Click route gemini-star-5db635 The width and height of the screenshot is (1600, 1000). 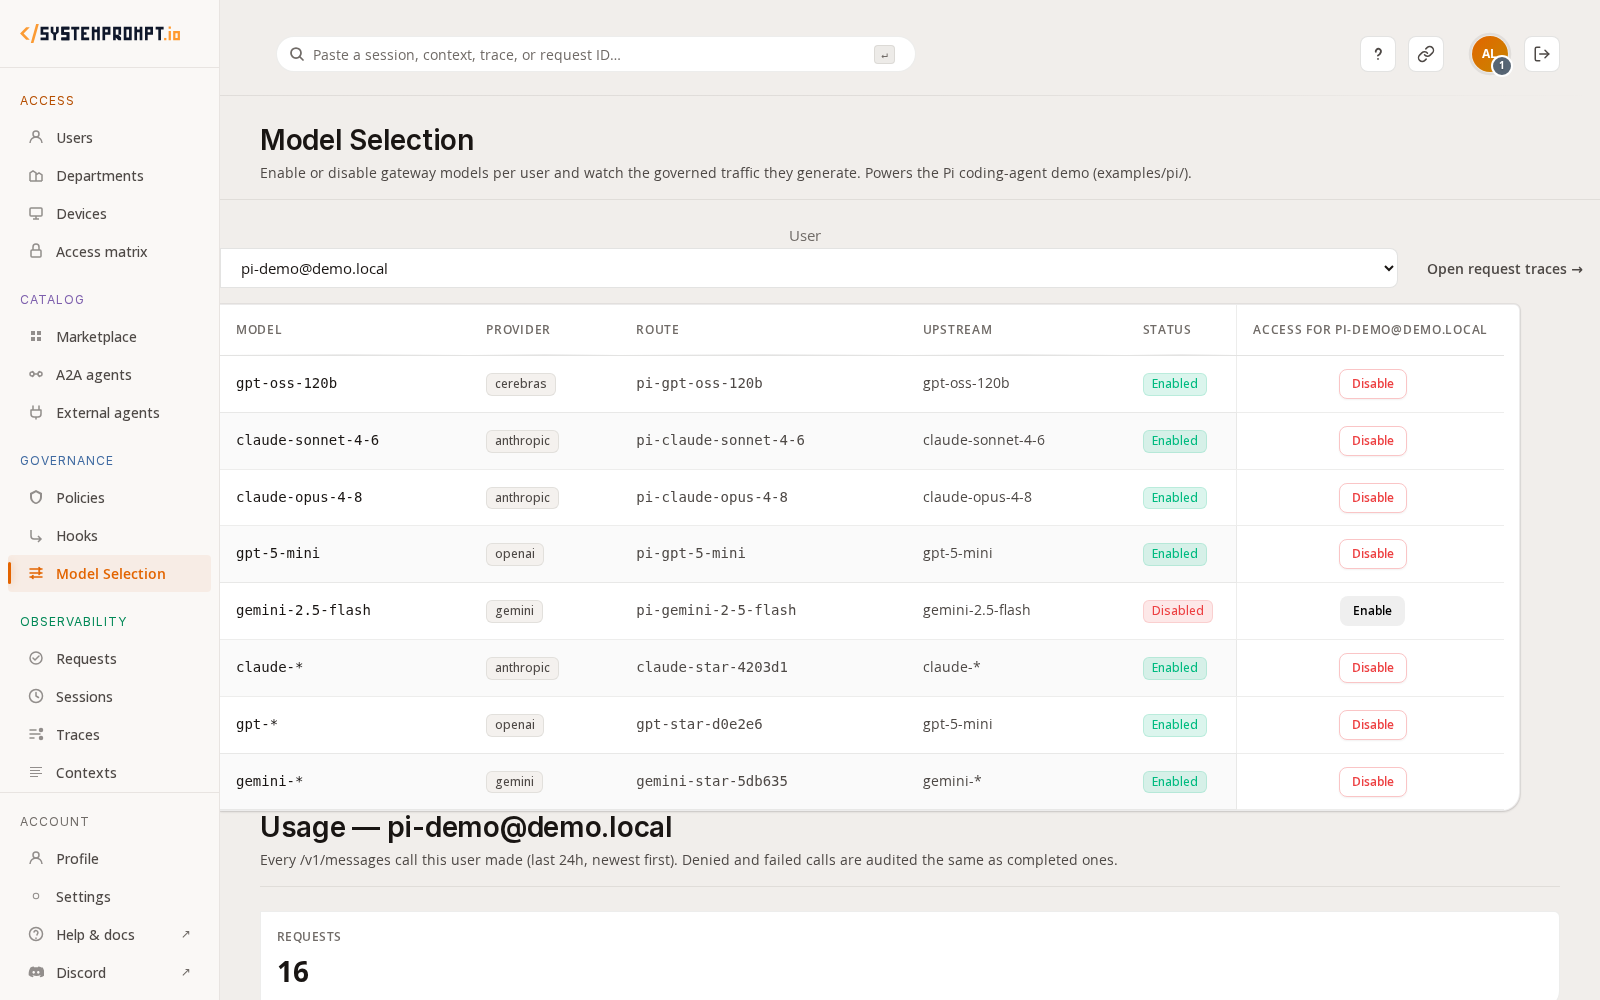[x=711, y=781]
